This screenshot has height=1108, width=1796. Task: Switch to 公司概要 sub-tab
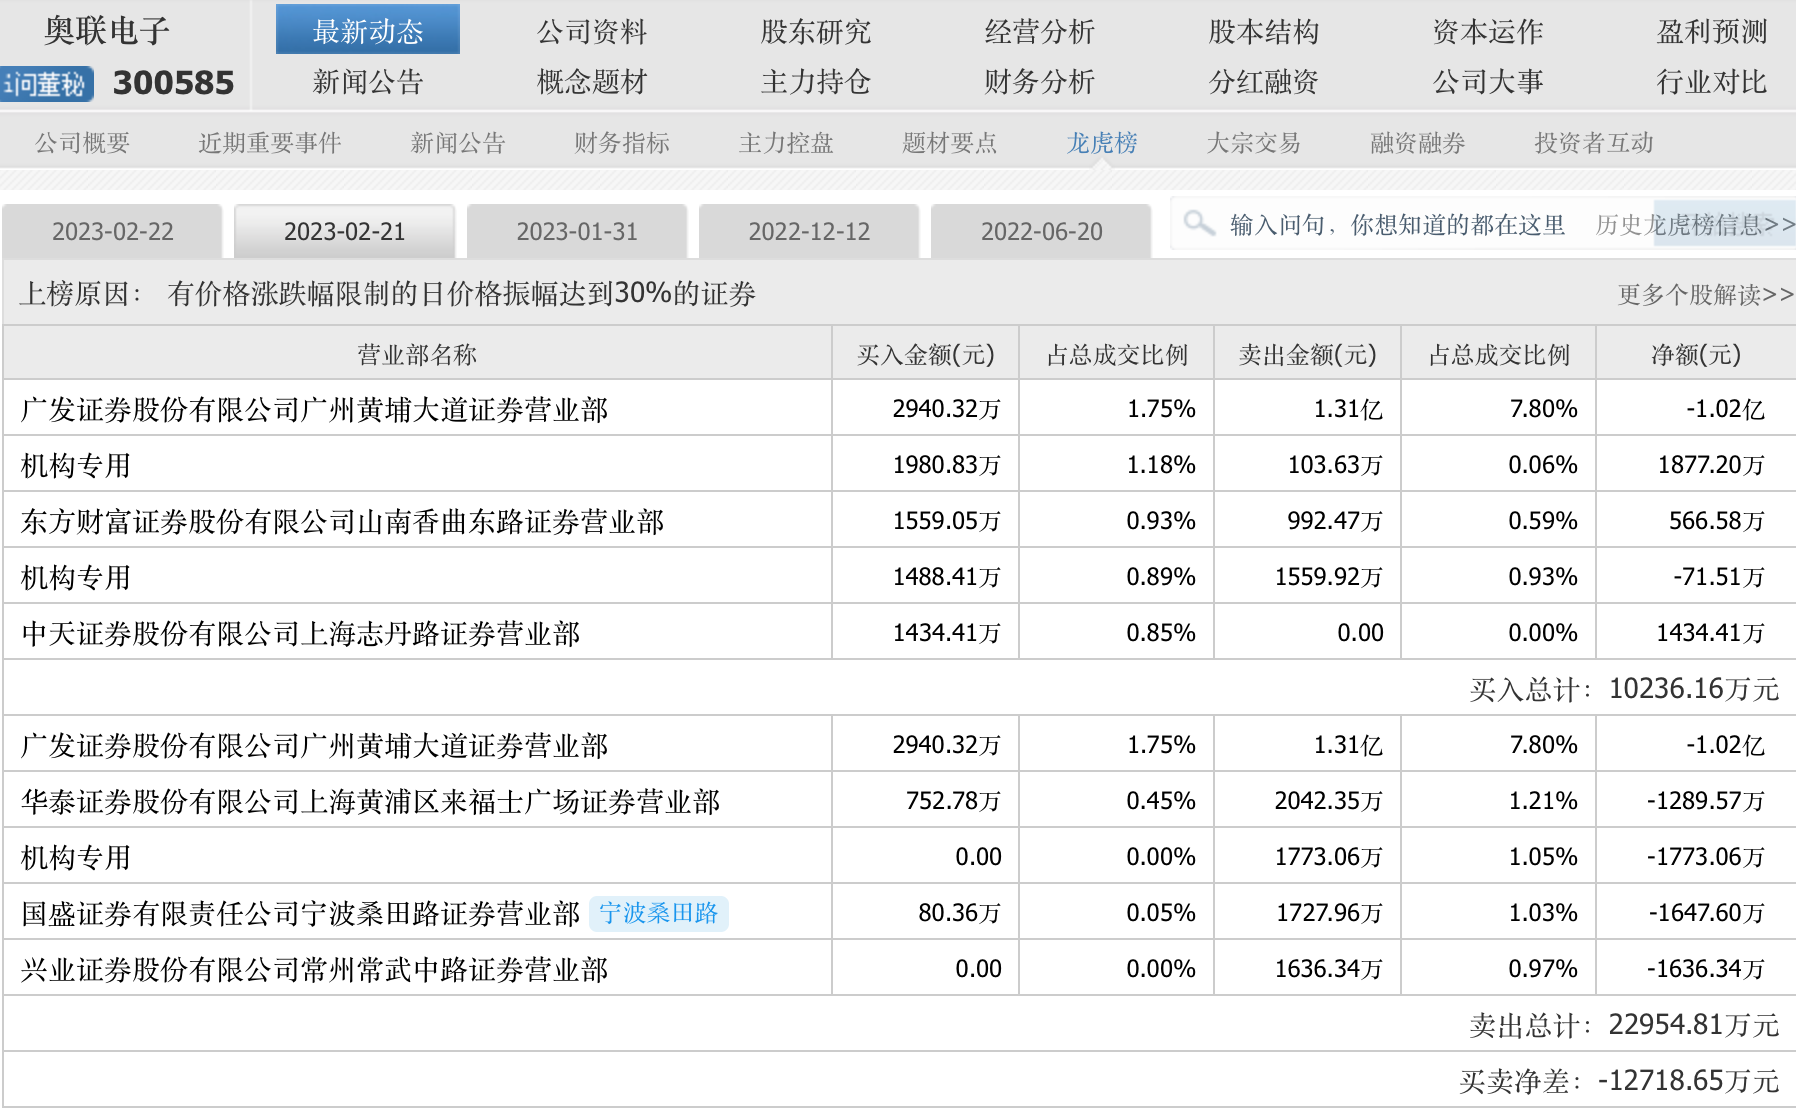coord(83,143)
